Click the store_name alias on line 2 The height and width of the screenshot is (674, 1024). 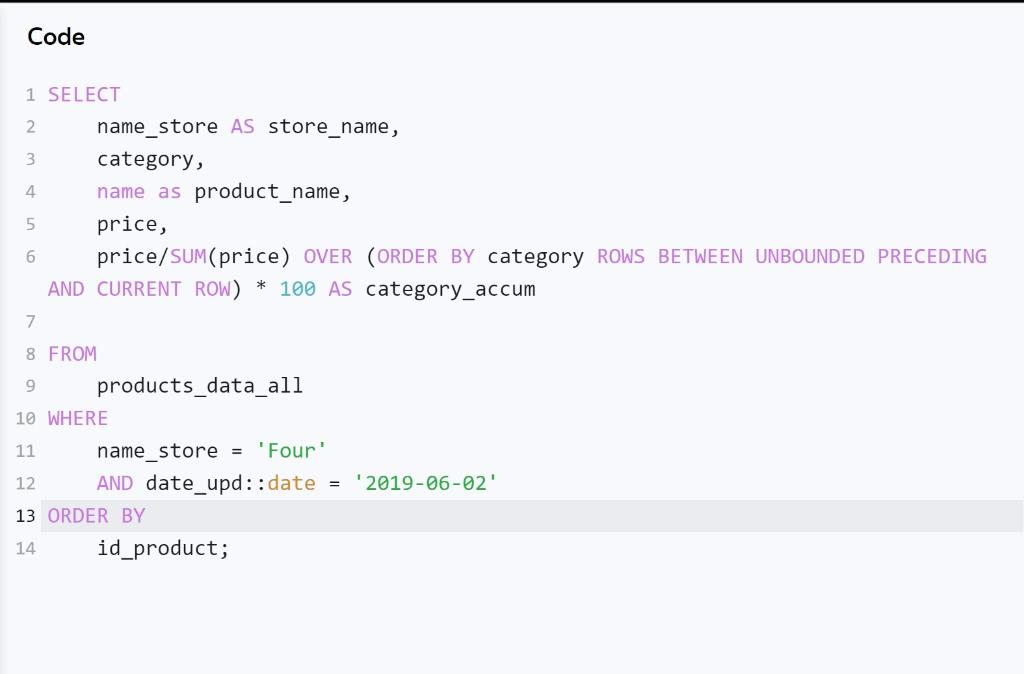(x=332, y=126)
